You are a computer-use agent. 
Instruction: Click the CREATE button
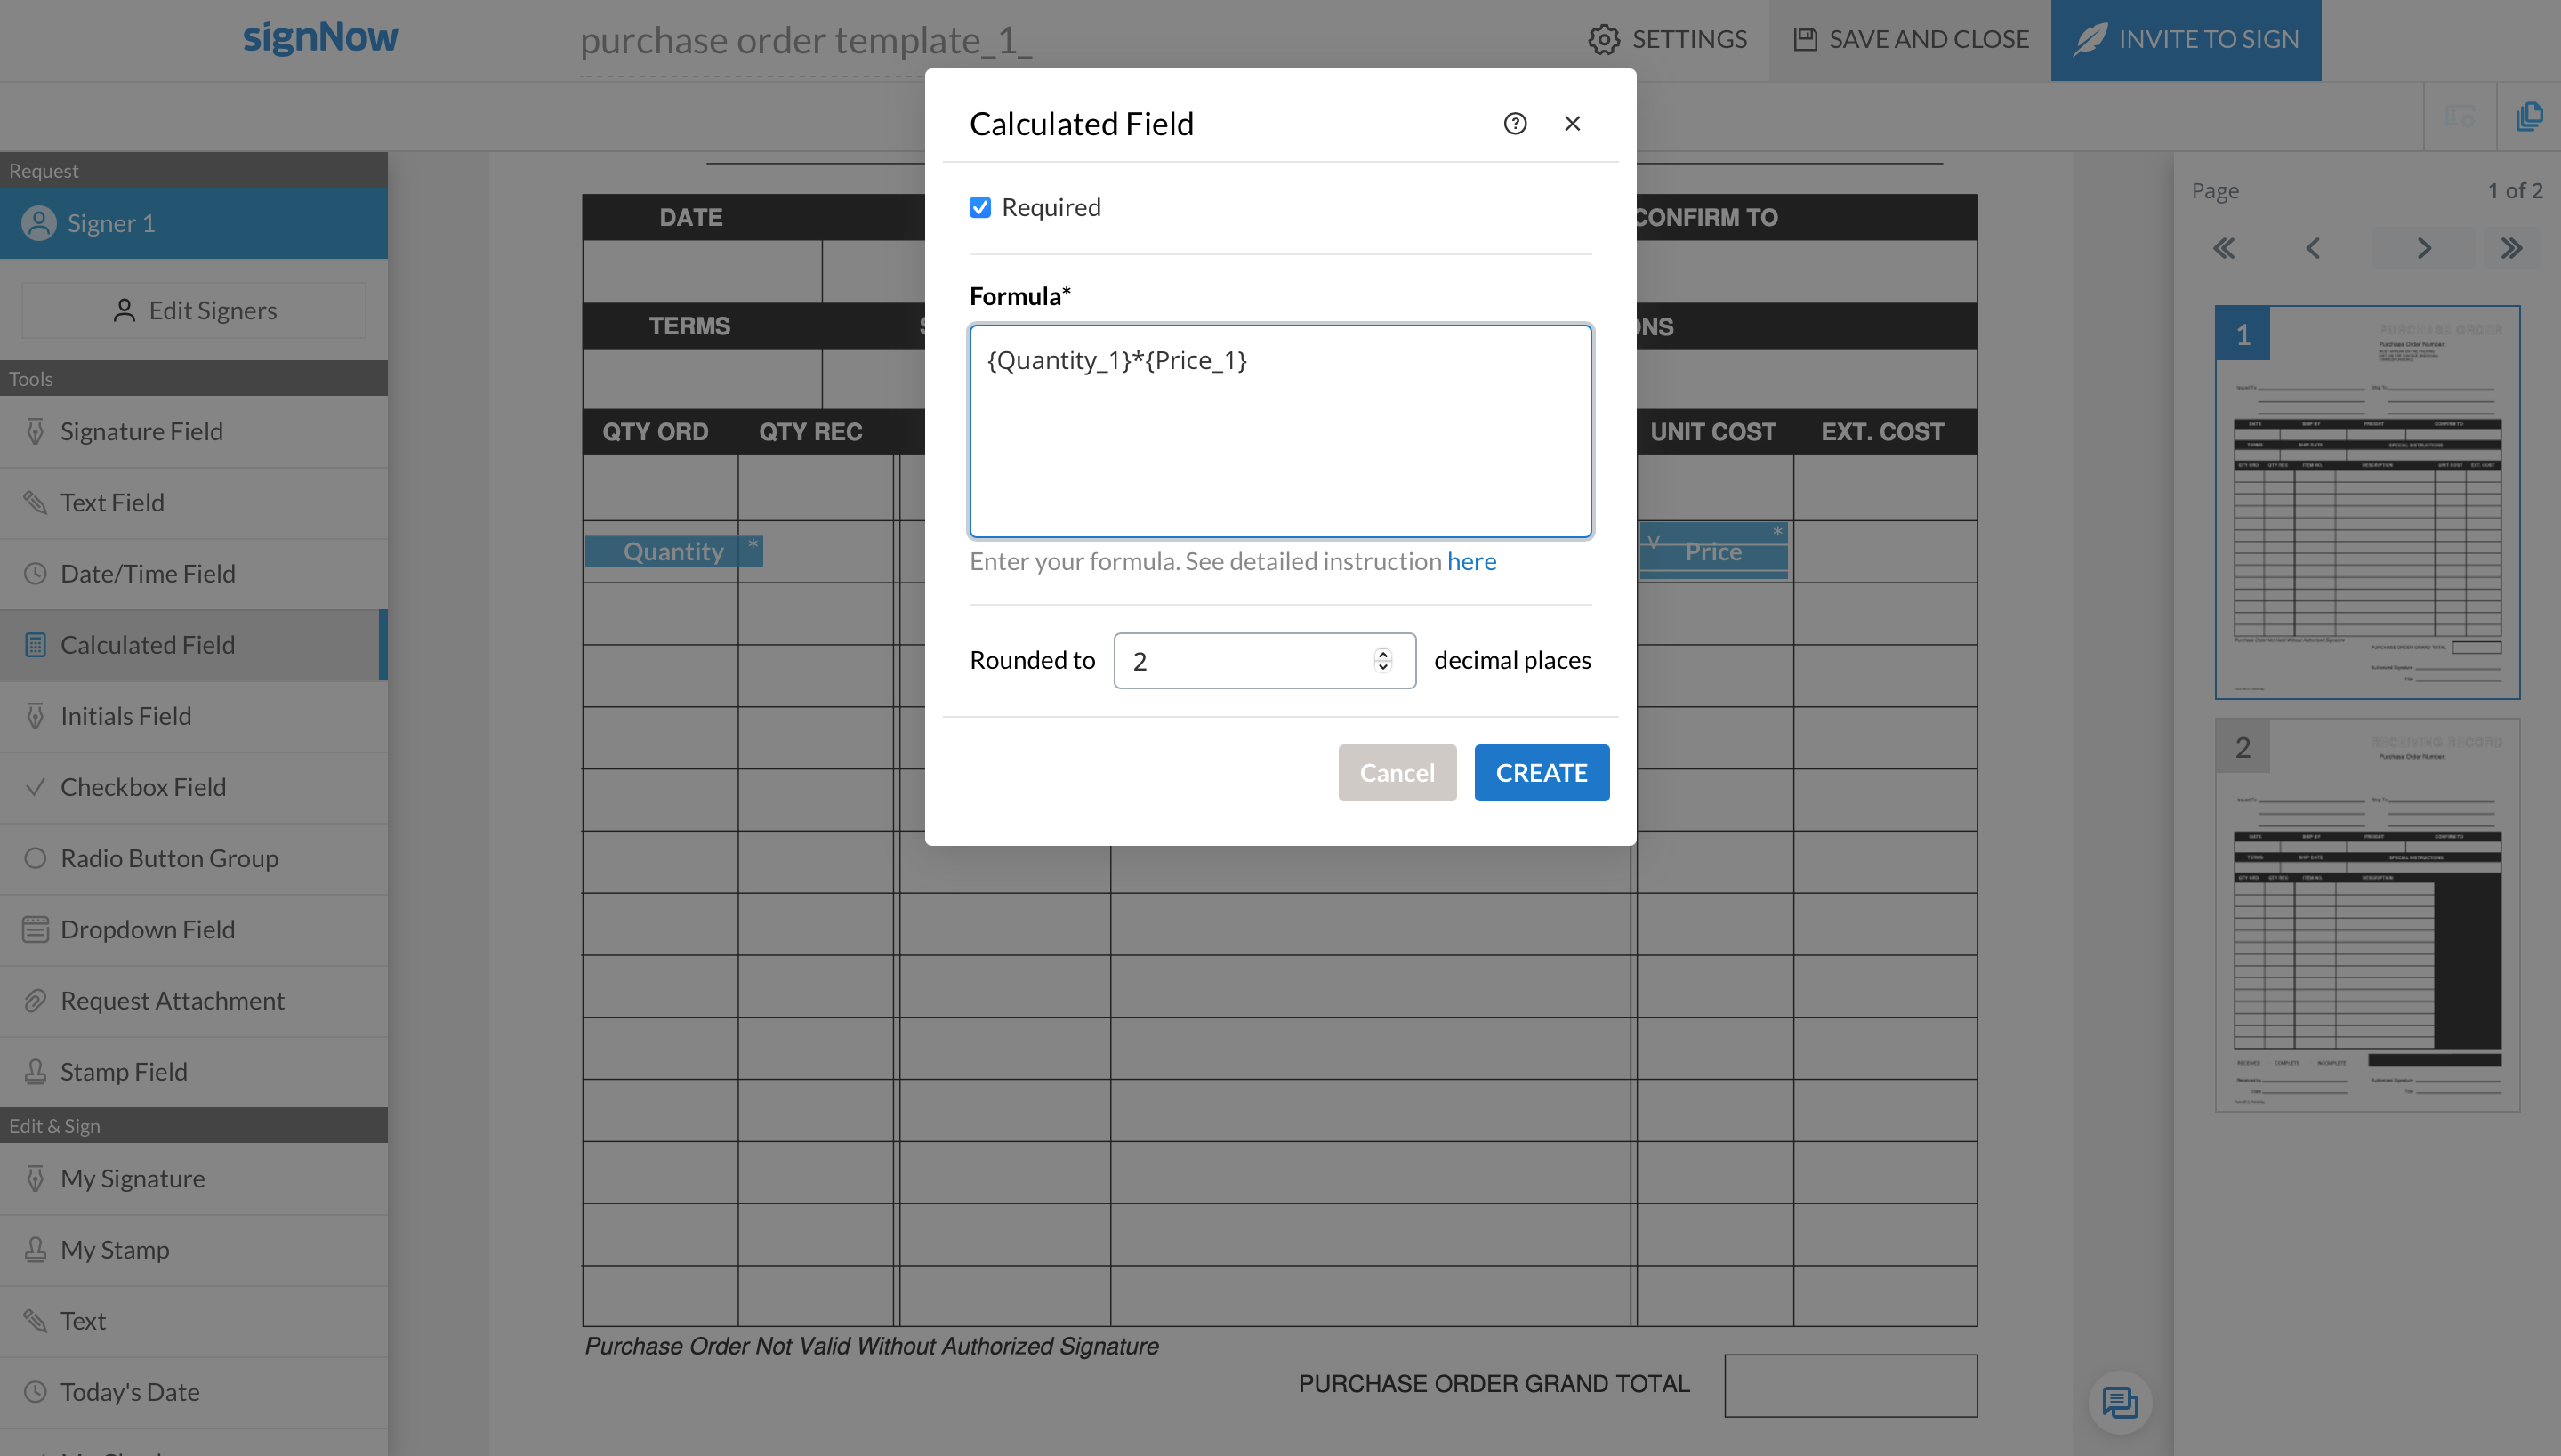[x=1541, y=772]
